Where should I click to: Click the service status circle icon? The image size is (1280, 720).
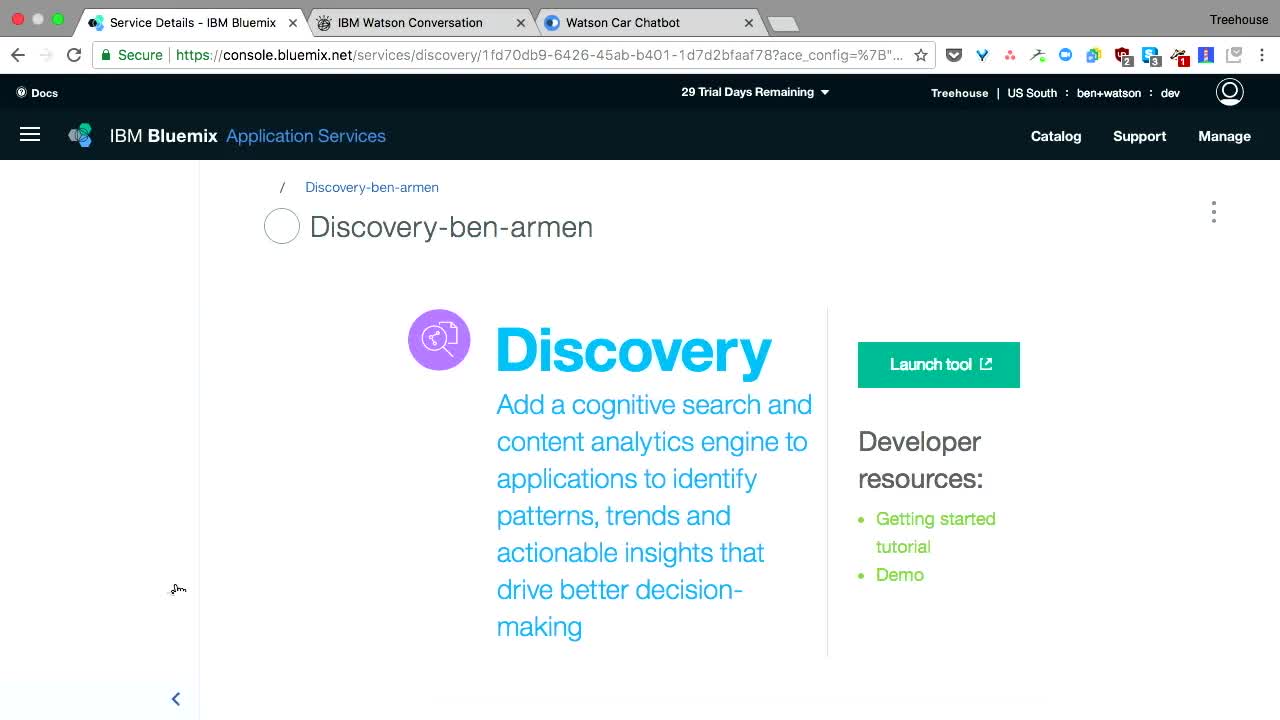pos(282,226)
